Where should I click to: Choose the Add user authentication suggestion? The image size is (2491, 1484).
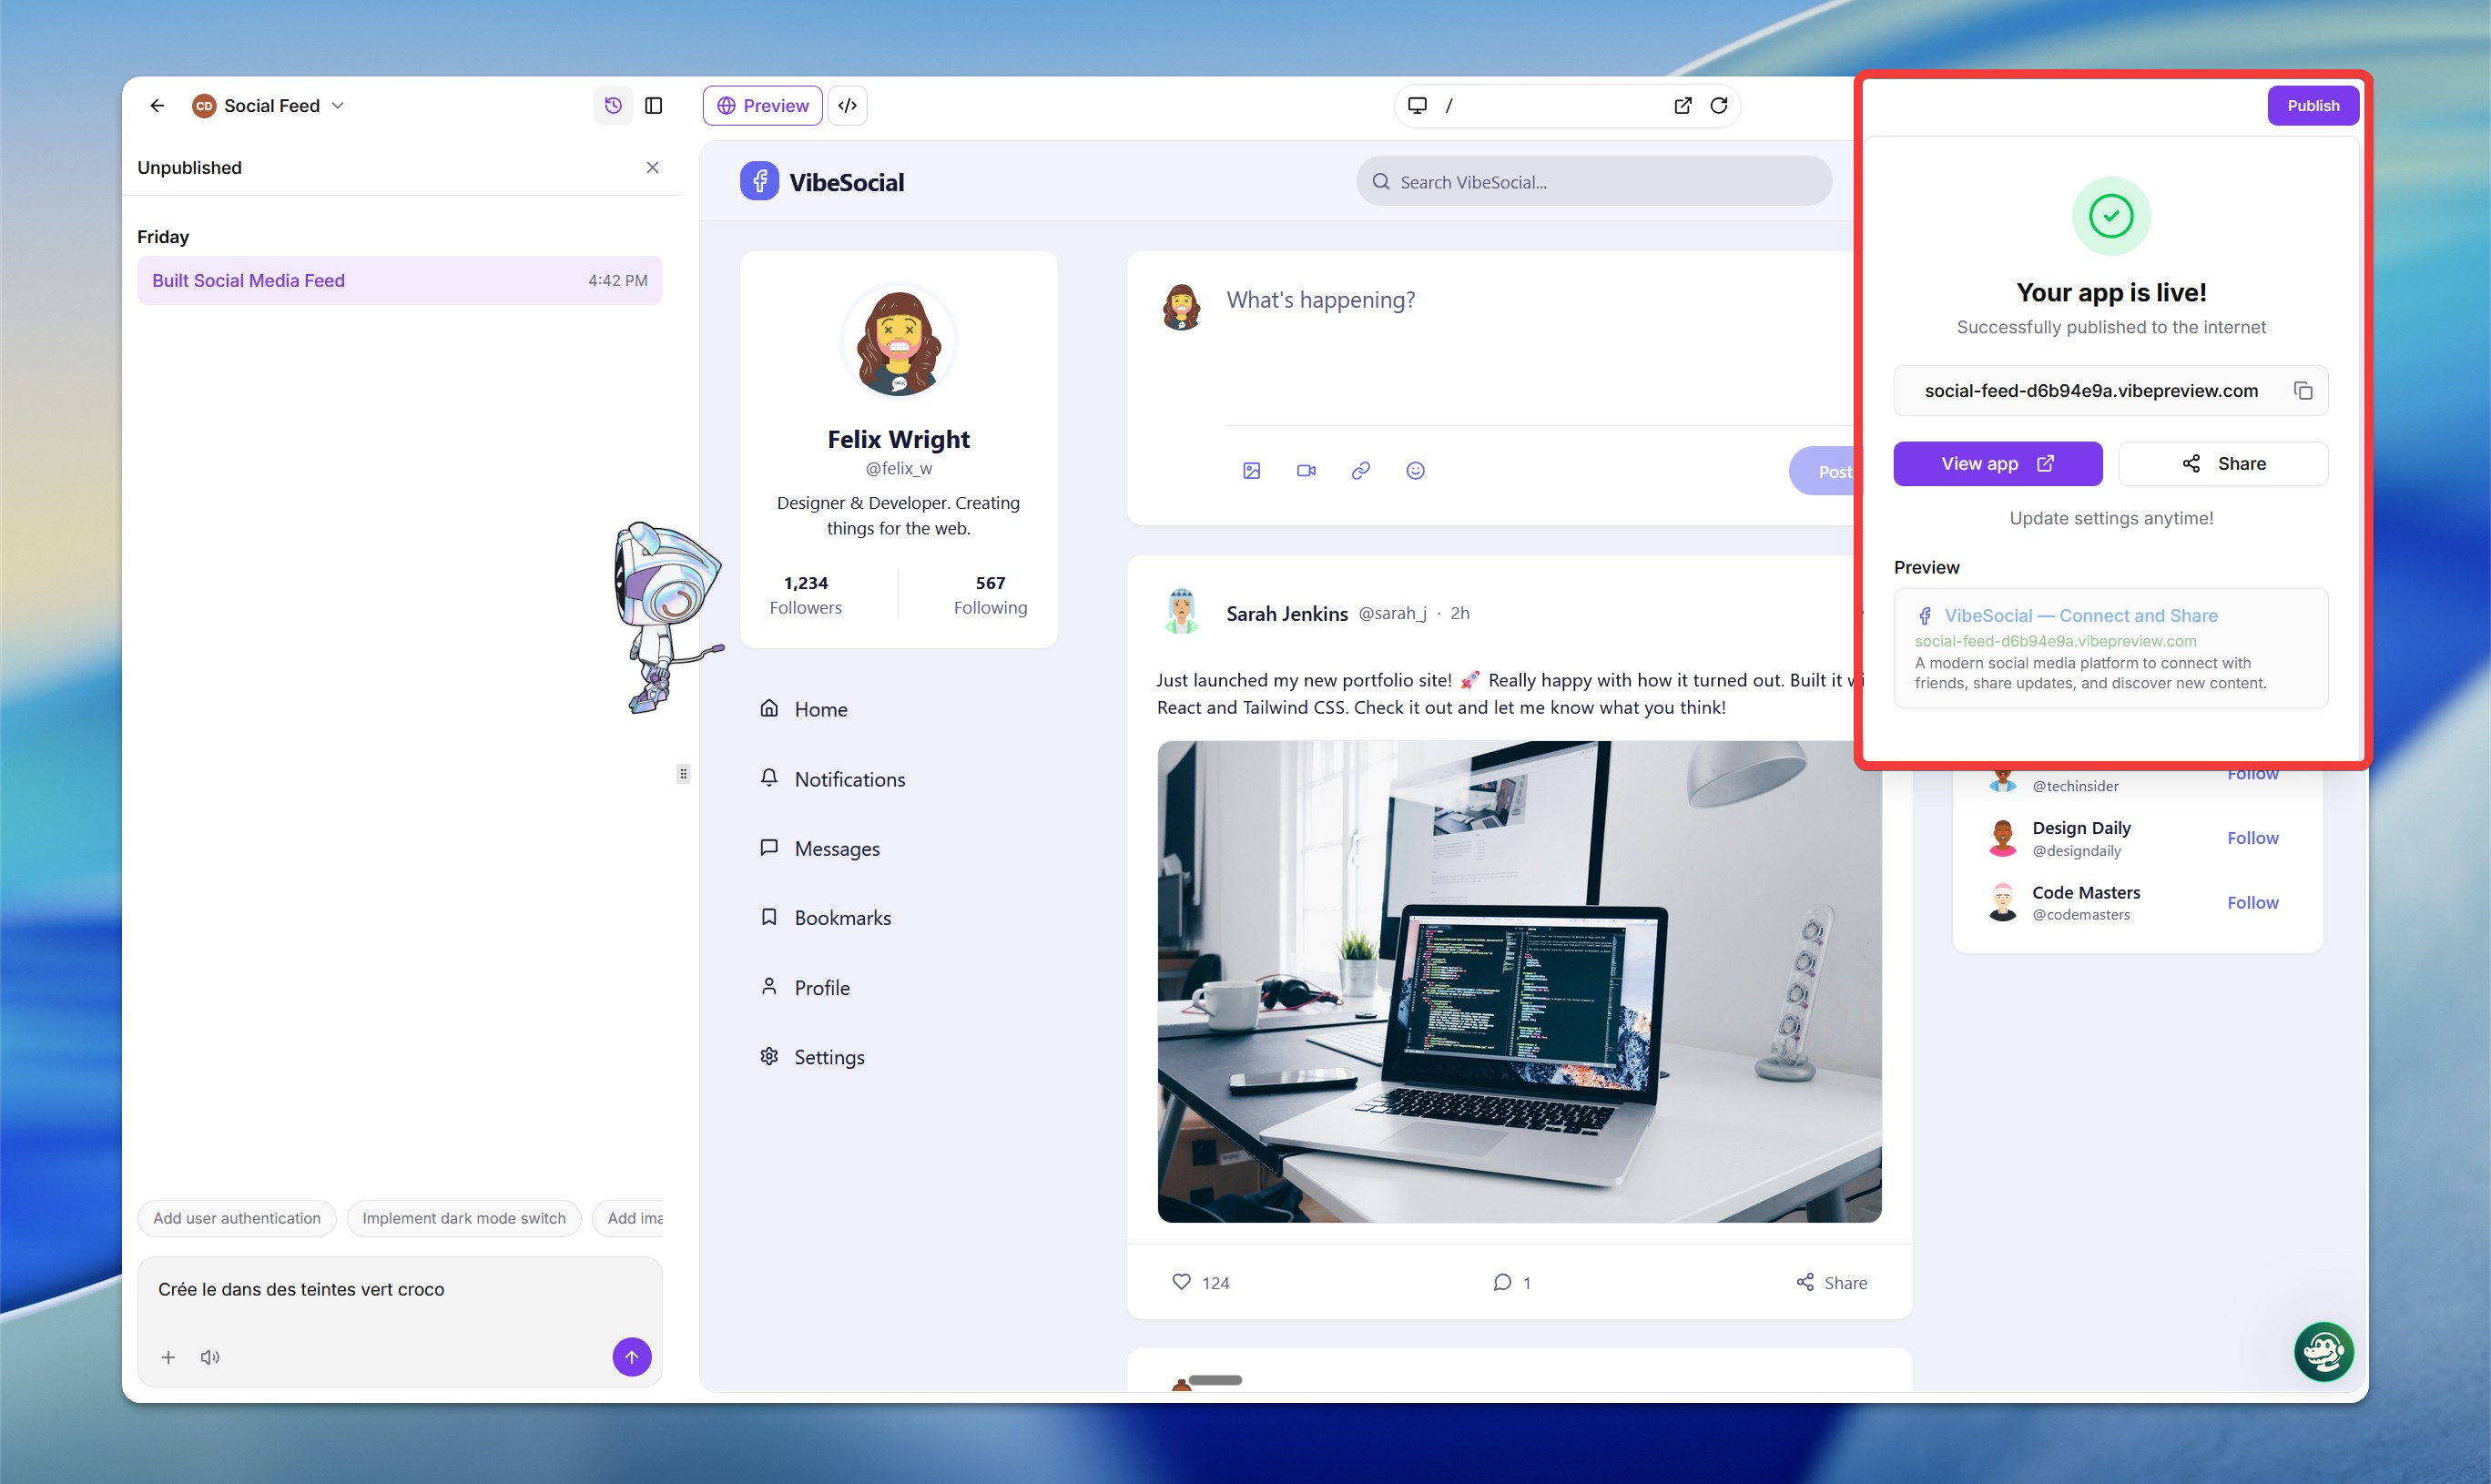pyautogui.click(x=237, y=1218)
